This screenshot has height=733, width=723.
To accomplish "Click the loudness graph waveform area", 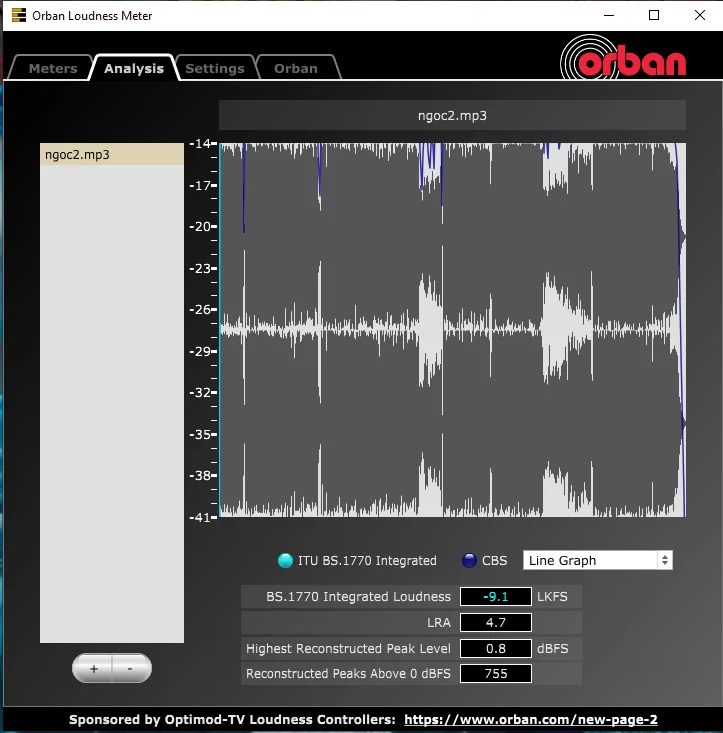I will tap(452, 330).
